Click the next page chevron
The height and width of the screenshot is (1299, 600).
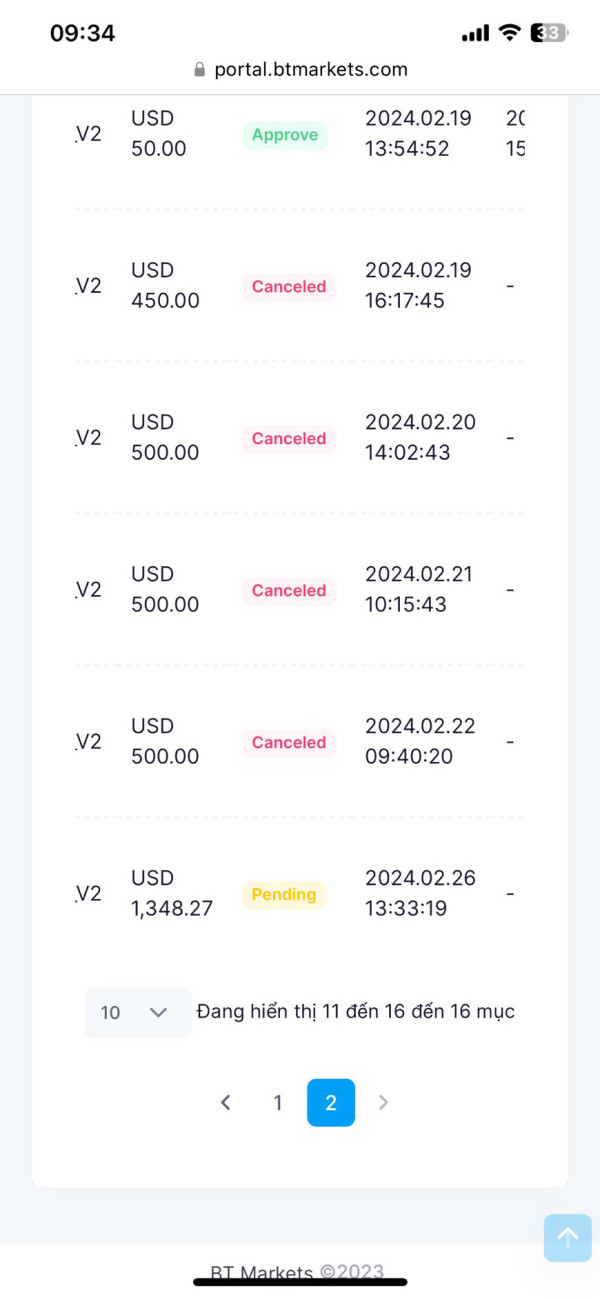coord(383,1103)
